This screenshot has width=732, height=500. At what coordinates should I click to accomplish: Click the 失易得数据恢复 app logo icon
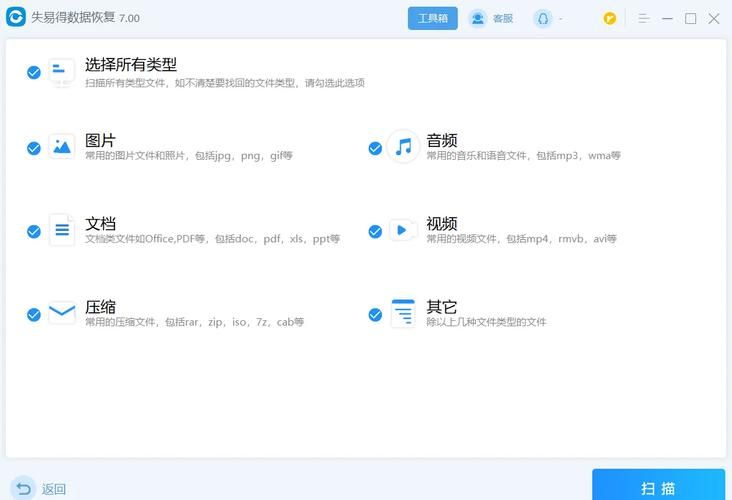16,17
